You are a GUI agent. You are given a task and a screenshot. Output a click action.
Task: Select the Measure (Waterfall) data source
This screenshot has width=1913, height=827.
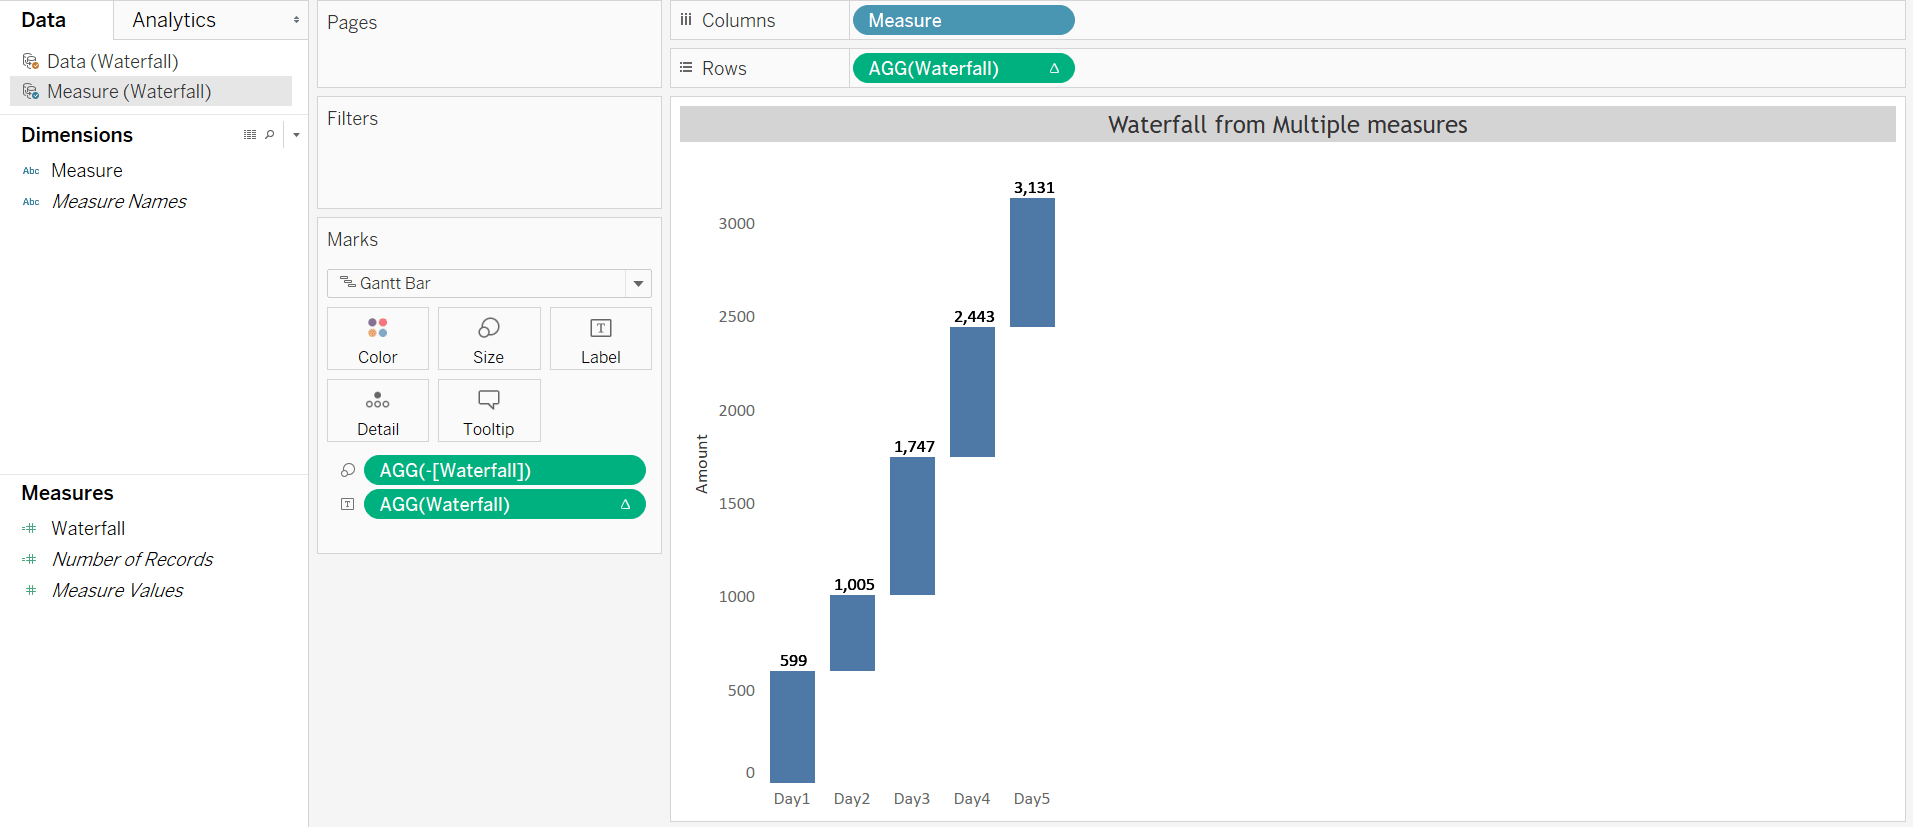(129, 92)
